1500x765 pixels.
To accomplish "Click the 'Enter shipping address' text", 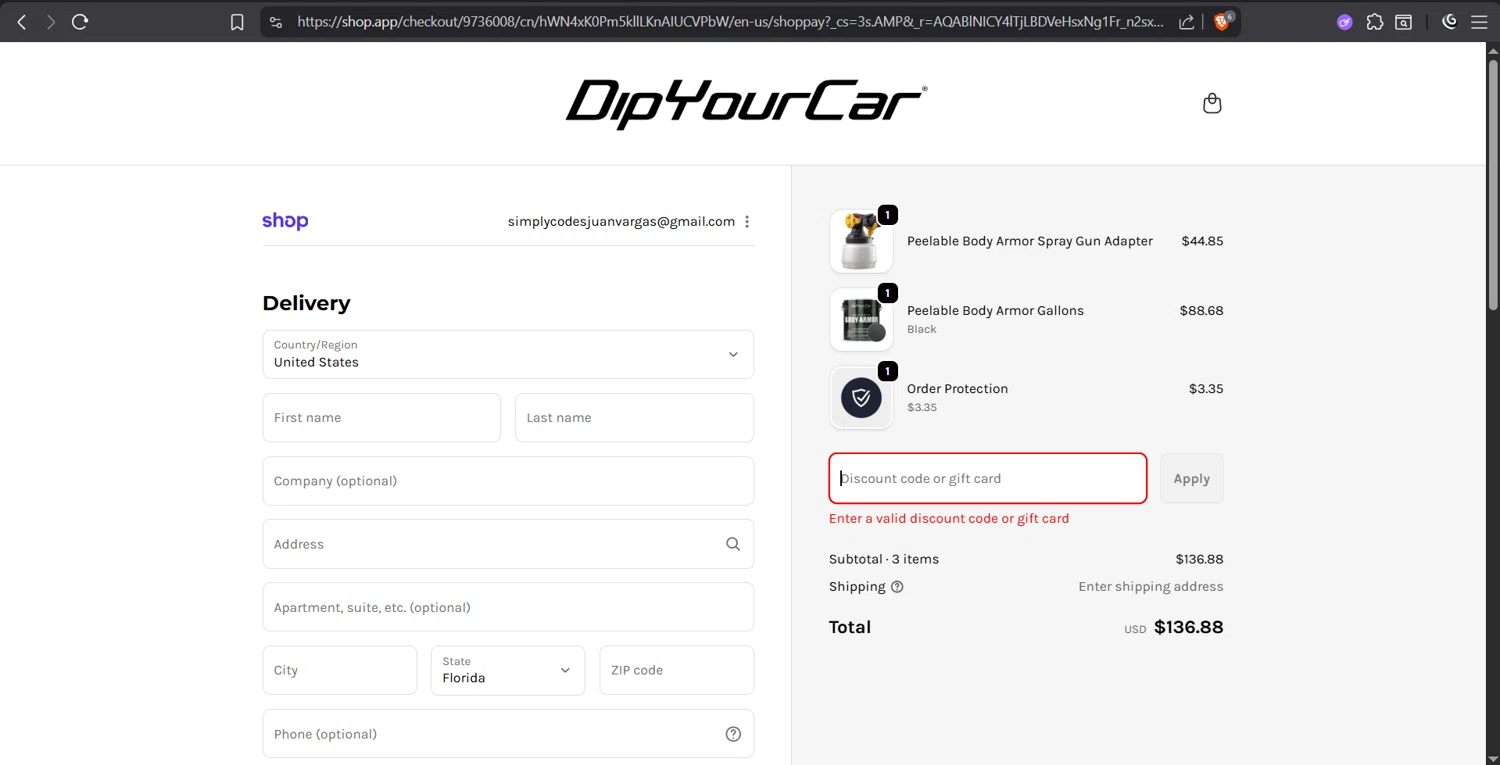I will (x=1150, y=587).
